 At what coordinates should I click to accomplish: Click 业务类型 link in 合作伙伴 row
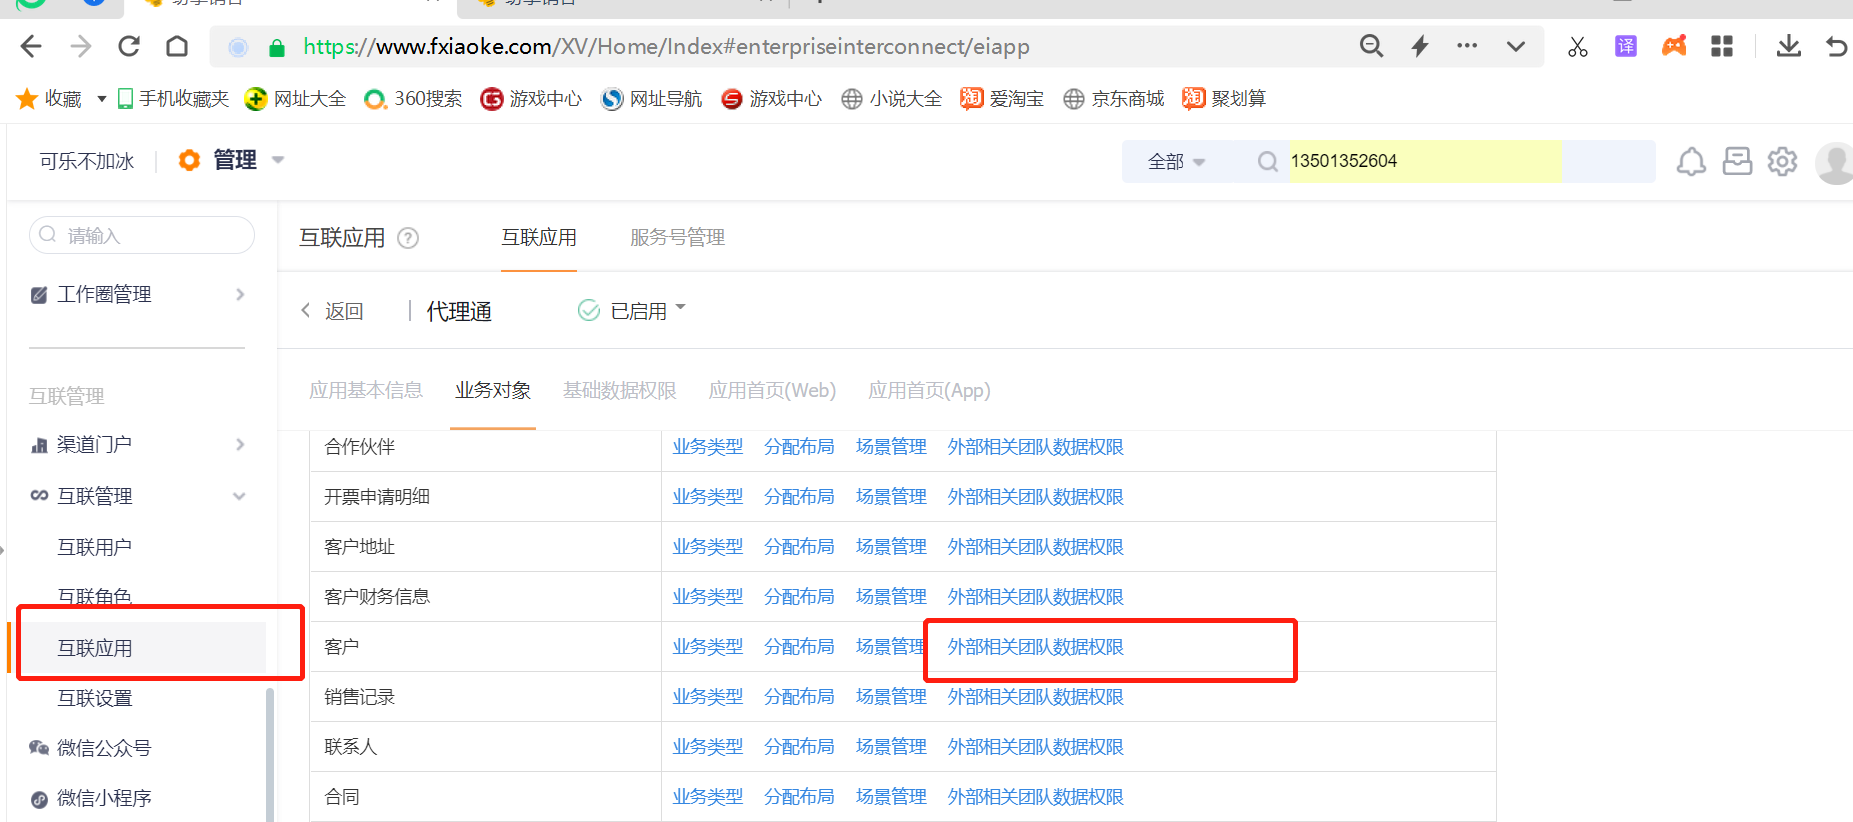coord(707,447)
